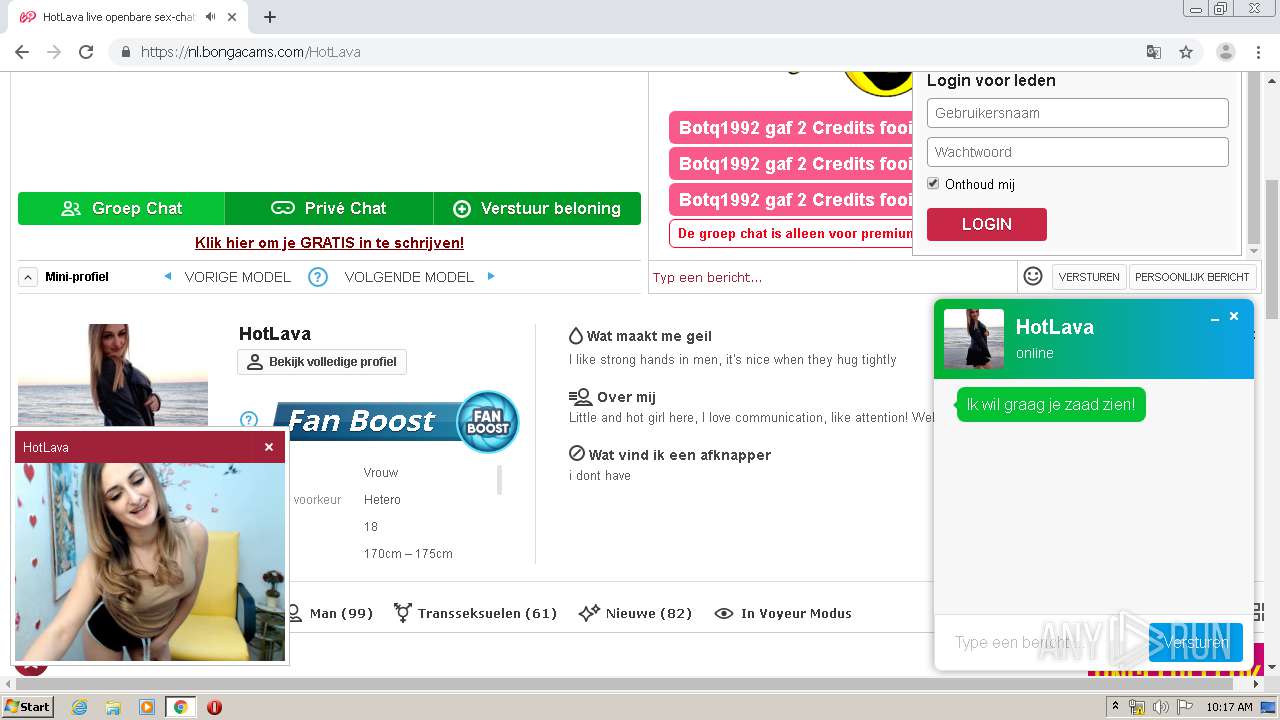Open file explorer taskbar icon

(113, 707)
